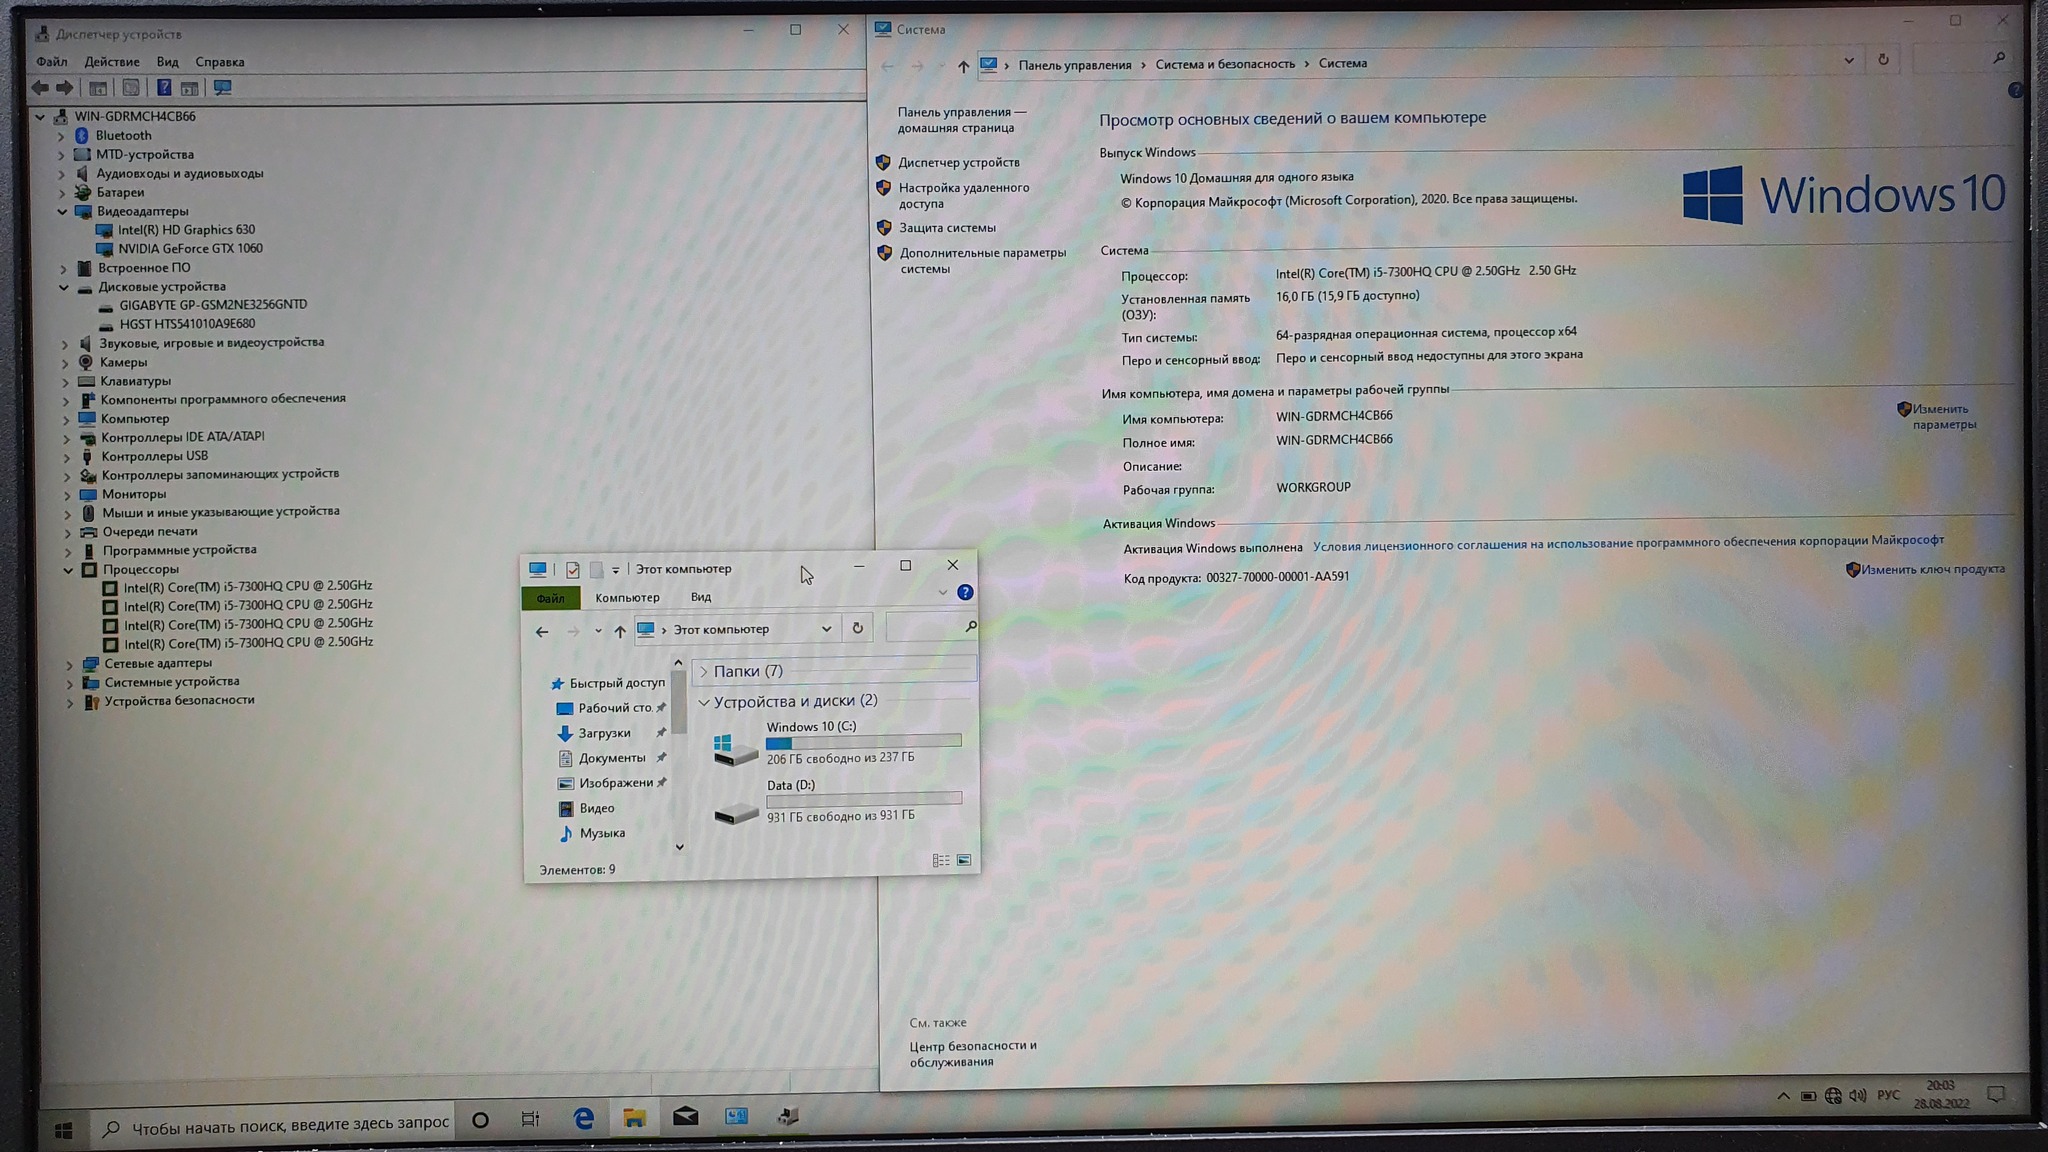Expand the Контроллеры USB node
Viewport: 2048px width, 1152px height.
tap(67, 457)
